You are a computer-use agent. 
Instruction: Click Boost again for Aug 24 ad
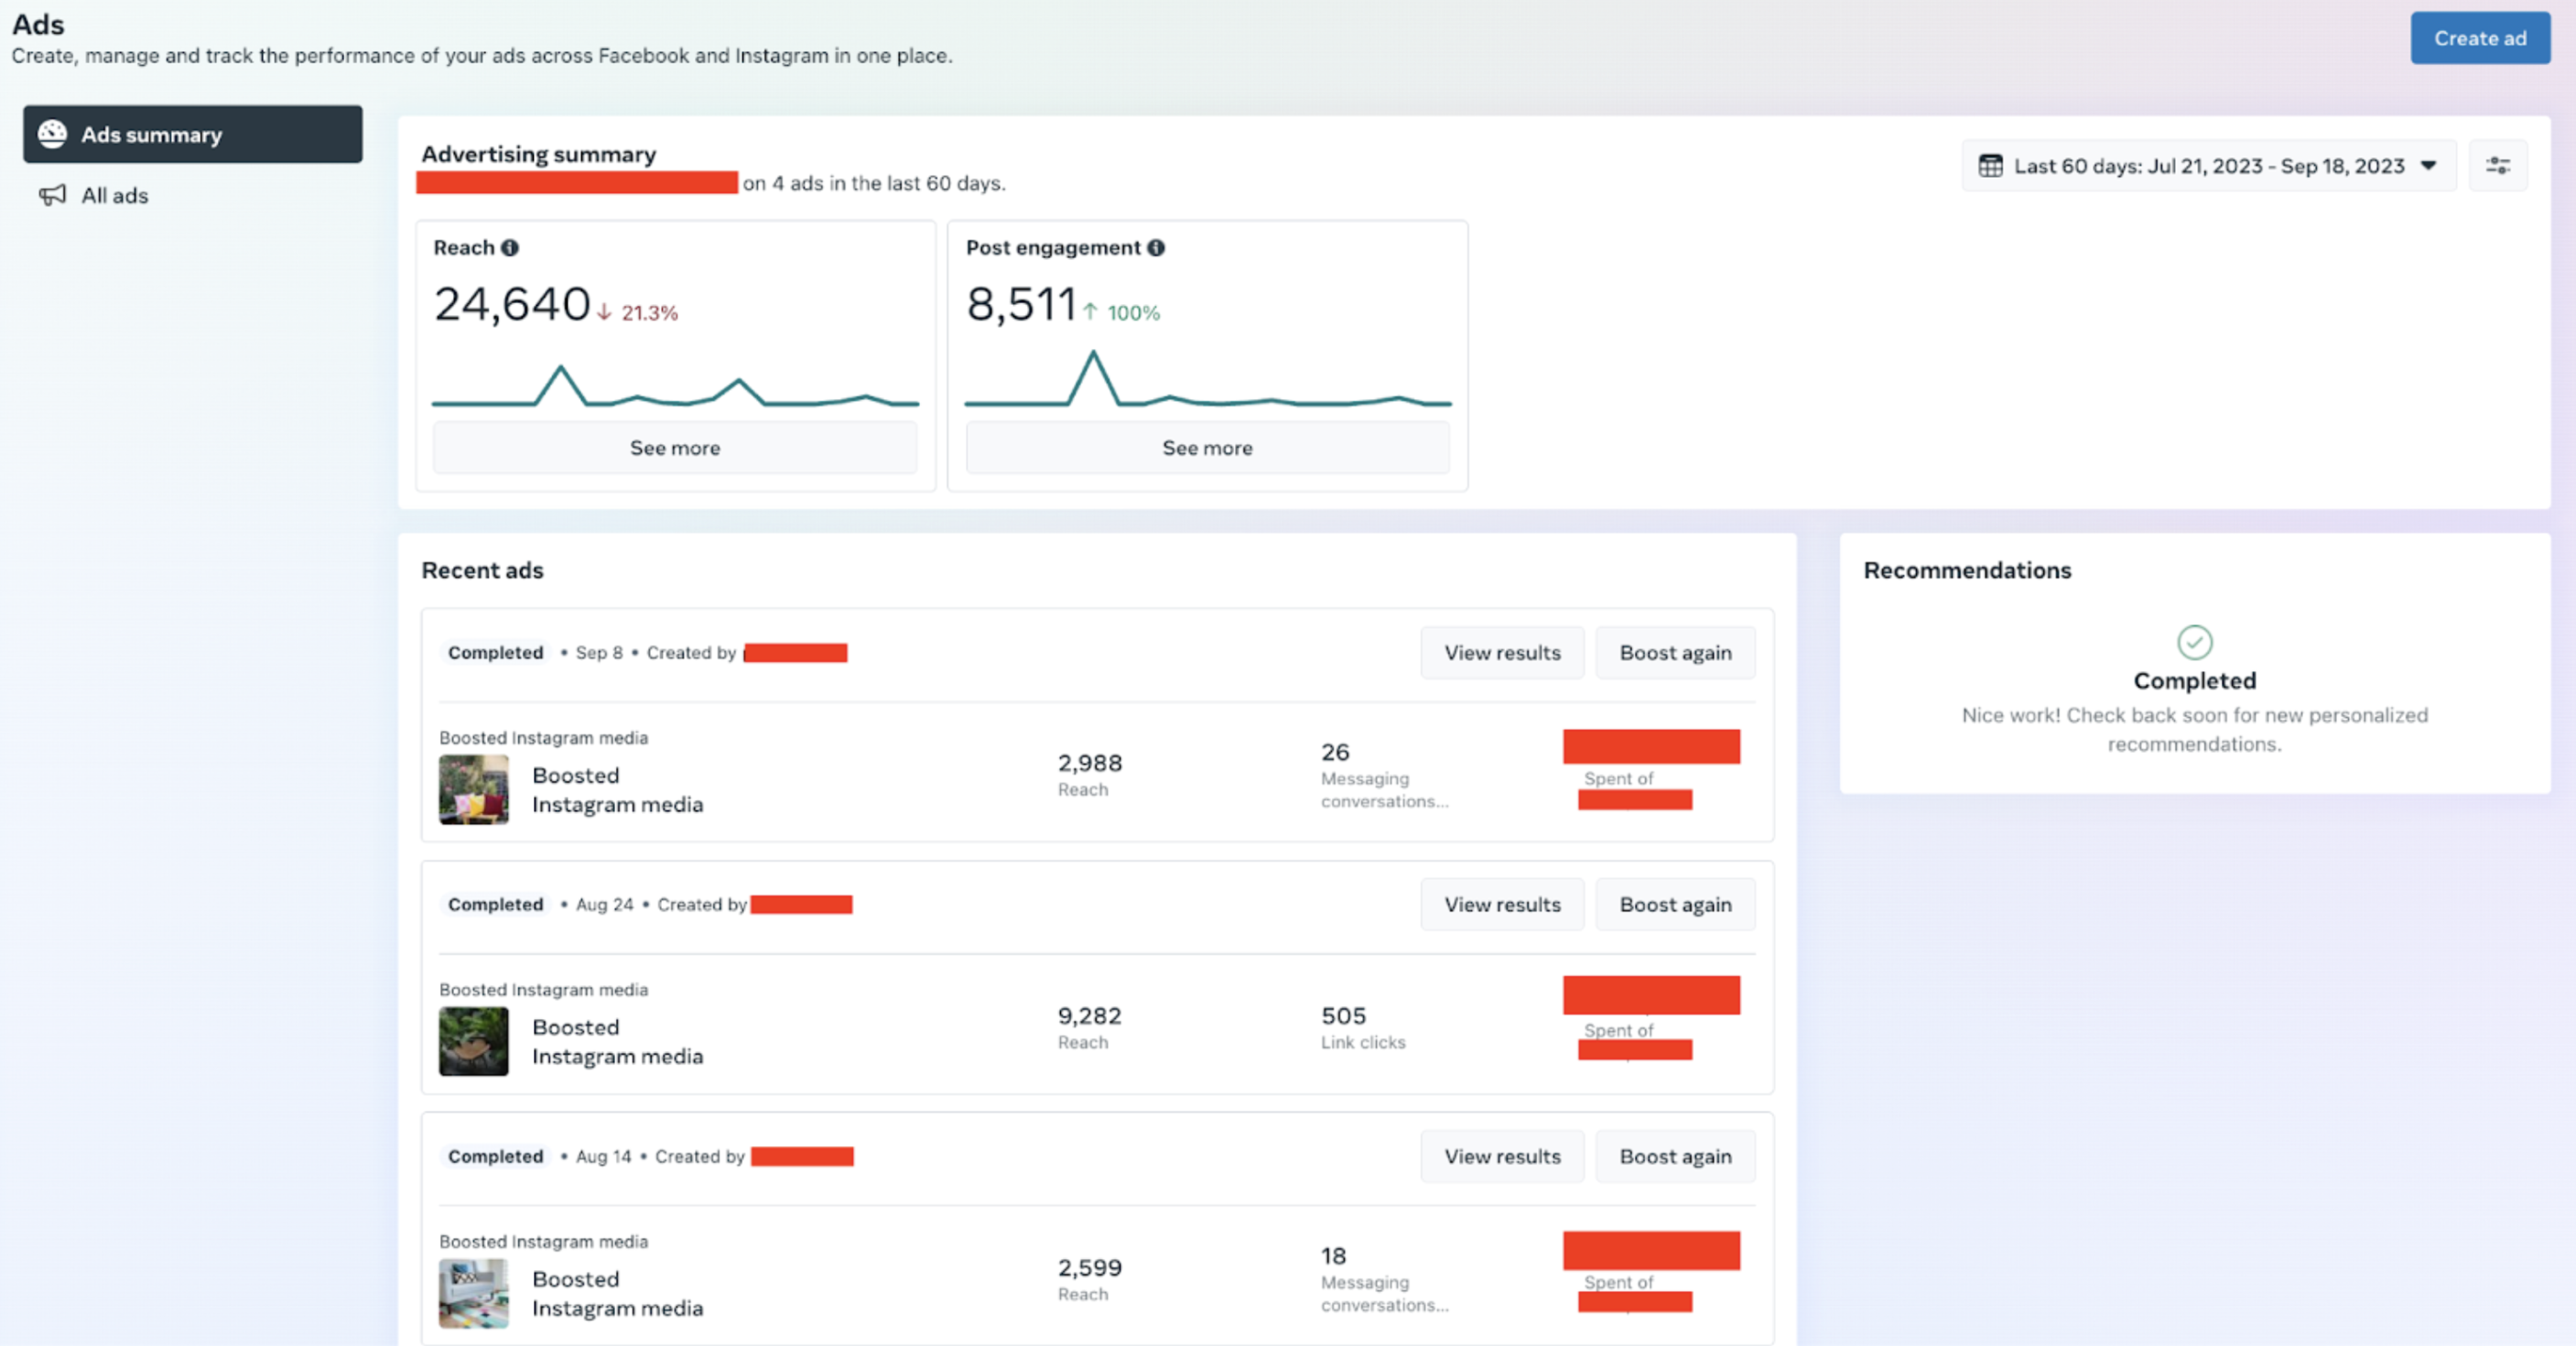[1674, 903]
